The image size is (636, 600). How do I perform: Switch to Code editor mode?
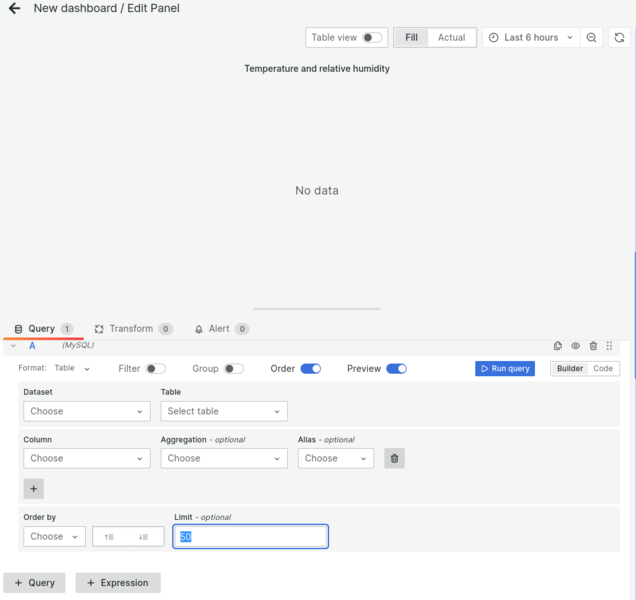pyautogui.click(x=603, y=369)
